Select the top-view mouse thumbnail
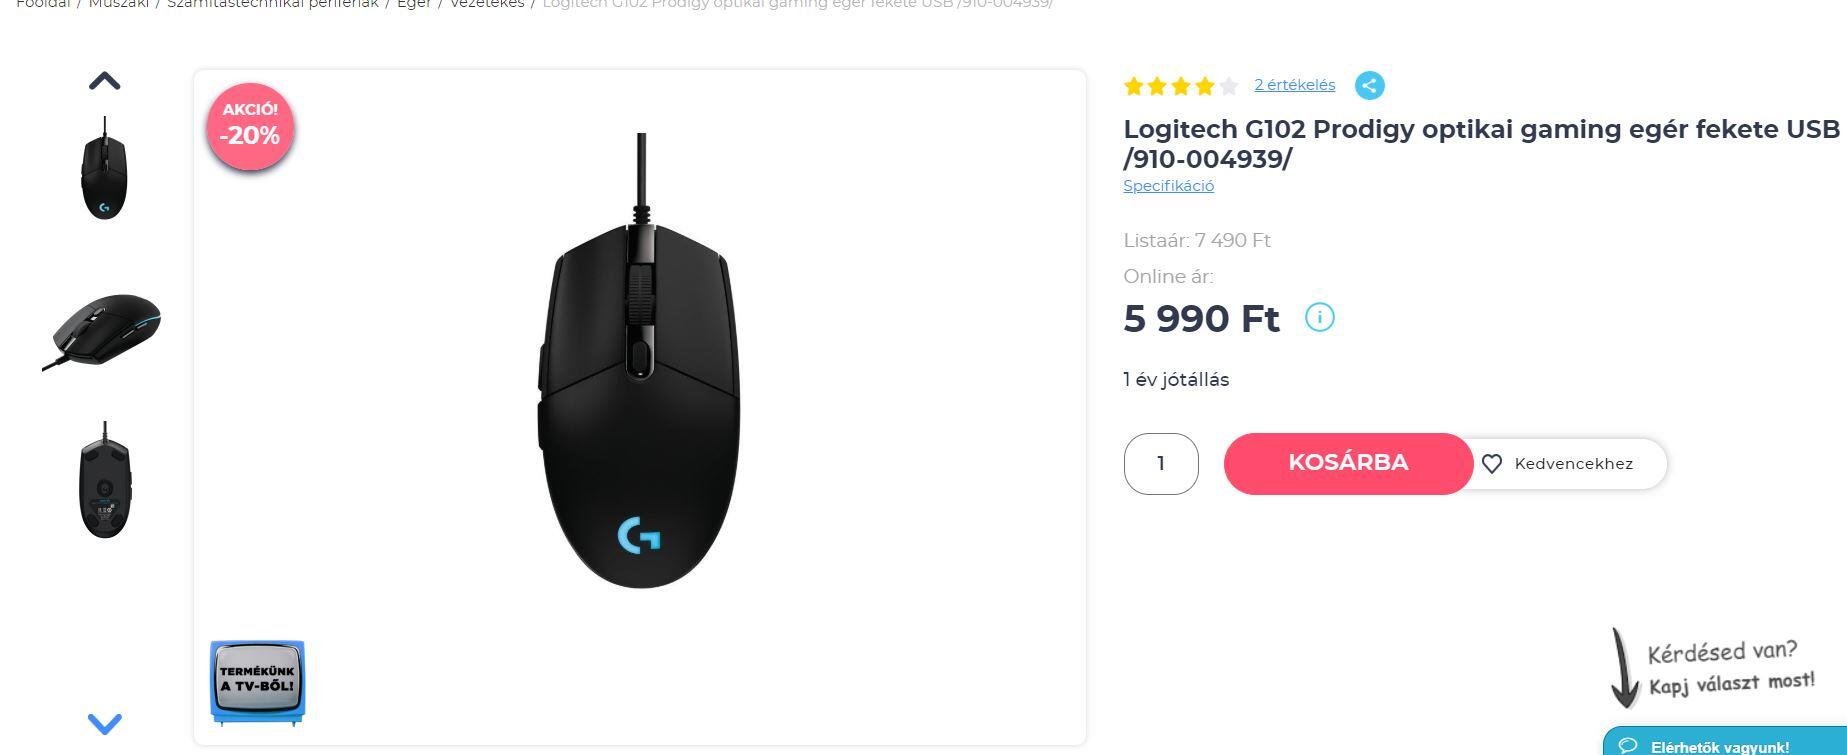1847x755 pixels. 105,168
